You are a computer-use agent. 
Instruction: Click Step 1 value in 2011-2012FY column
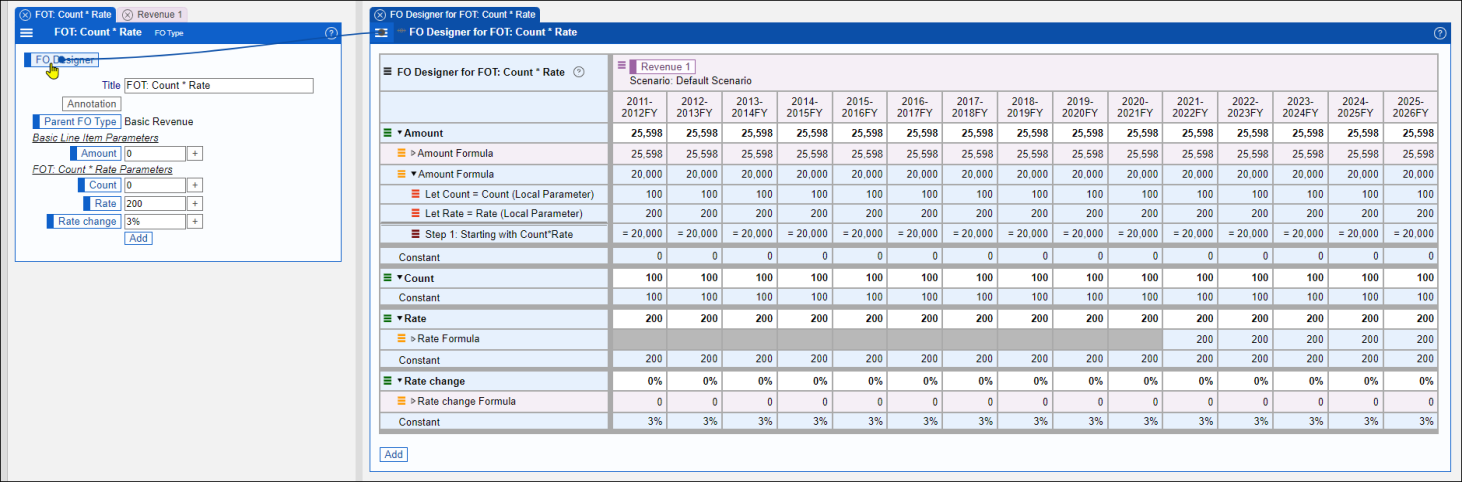pos(639,234)
